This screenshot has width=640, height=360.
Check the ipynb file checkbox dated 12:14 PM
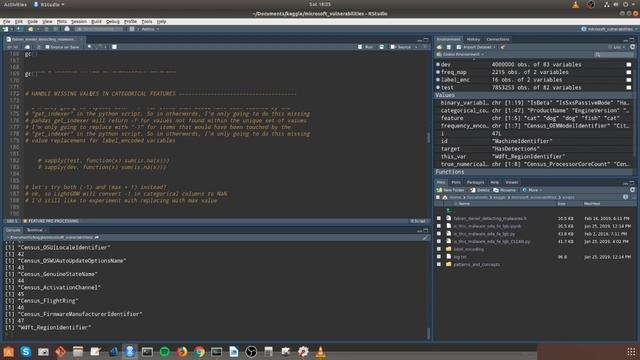[439, 226]
